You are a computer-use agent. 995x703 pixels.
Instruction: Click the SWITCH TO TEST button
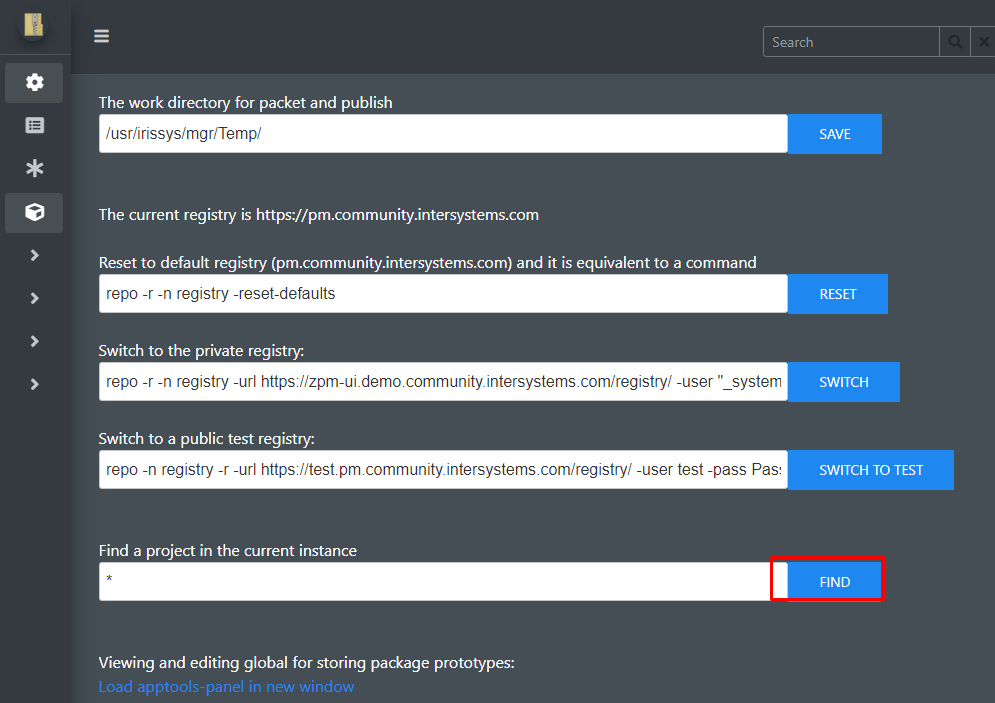click(871, 470)
